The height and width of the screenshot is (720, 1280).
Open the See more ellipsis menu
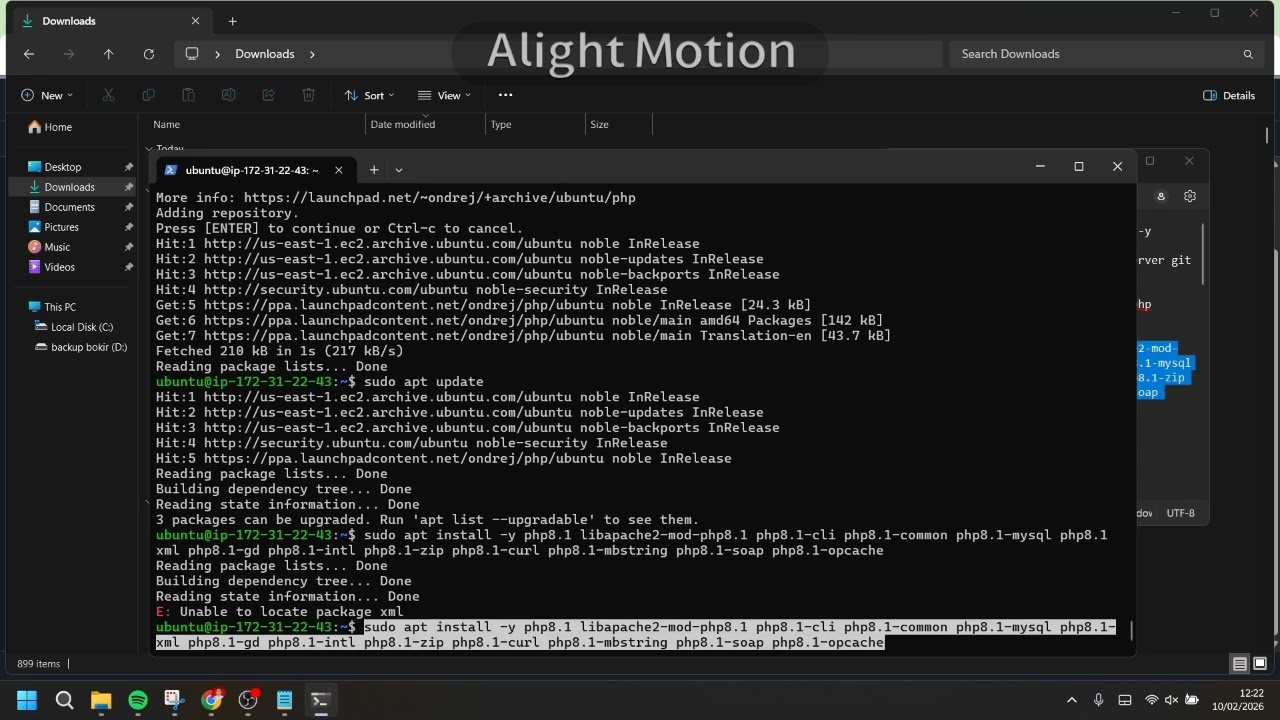click(505, 95)
